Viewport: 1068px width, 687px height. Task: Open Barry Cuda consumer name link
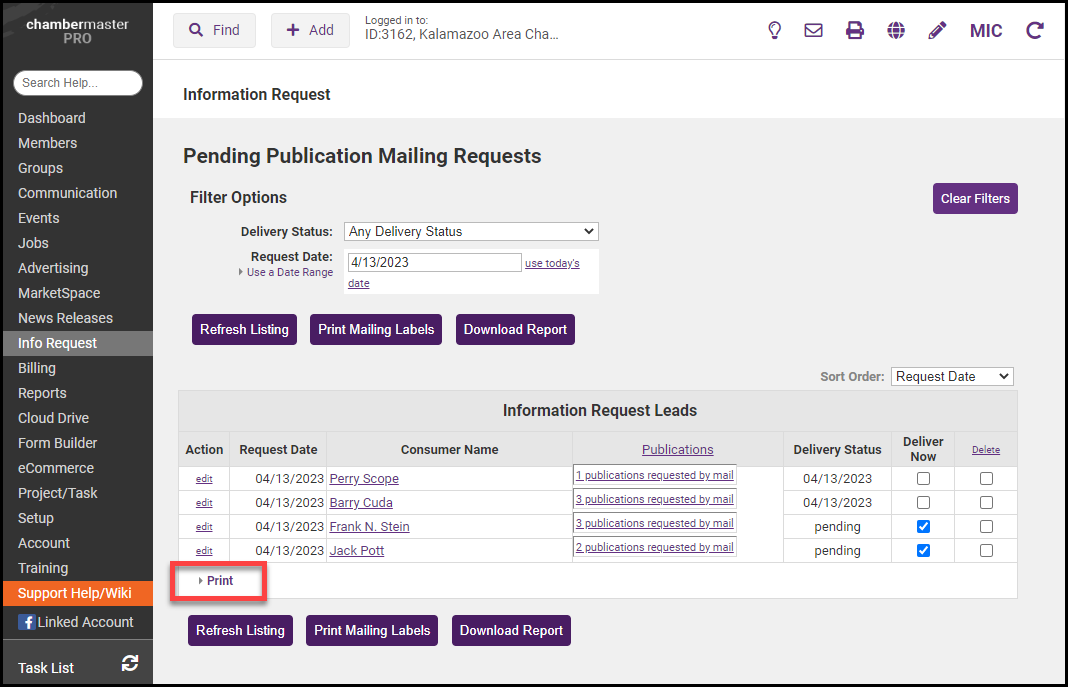click(x=361, y=502)
